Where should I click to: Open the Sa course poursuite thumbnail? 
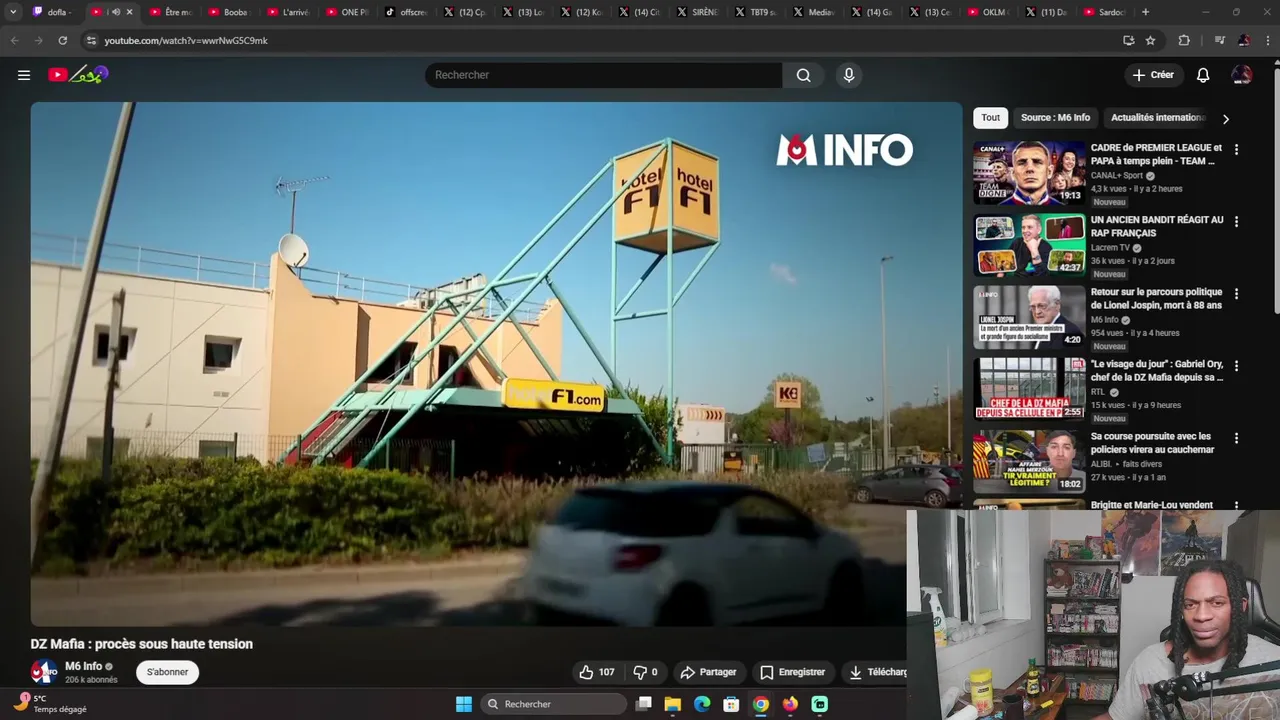coord(1029,461)
